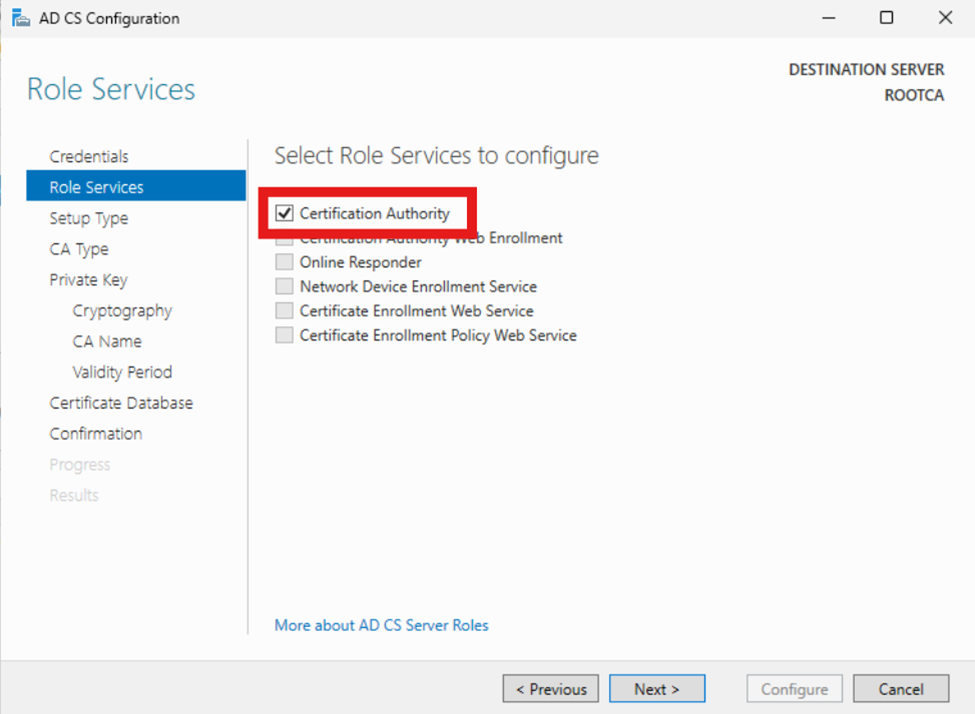975x714 pixels.
Task: Go to the Setup Type step
Action: point(89,218)
